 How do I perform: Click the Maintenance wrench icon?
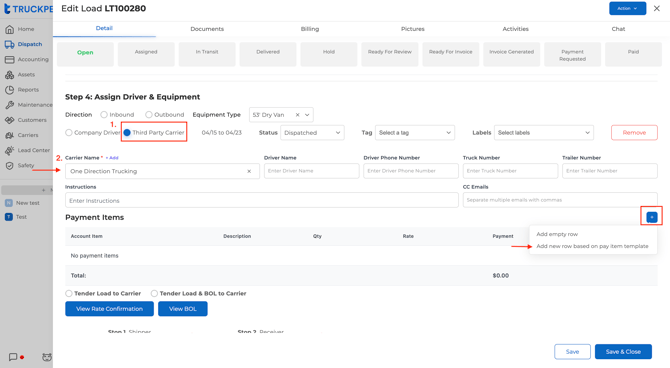pos(9,105)
